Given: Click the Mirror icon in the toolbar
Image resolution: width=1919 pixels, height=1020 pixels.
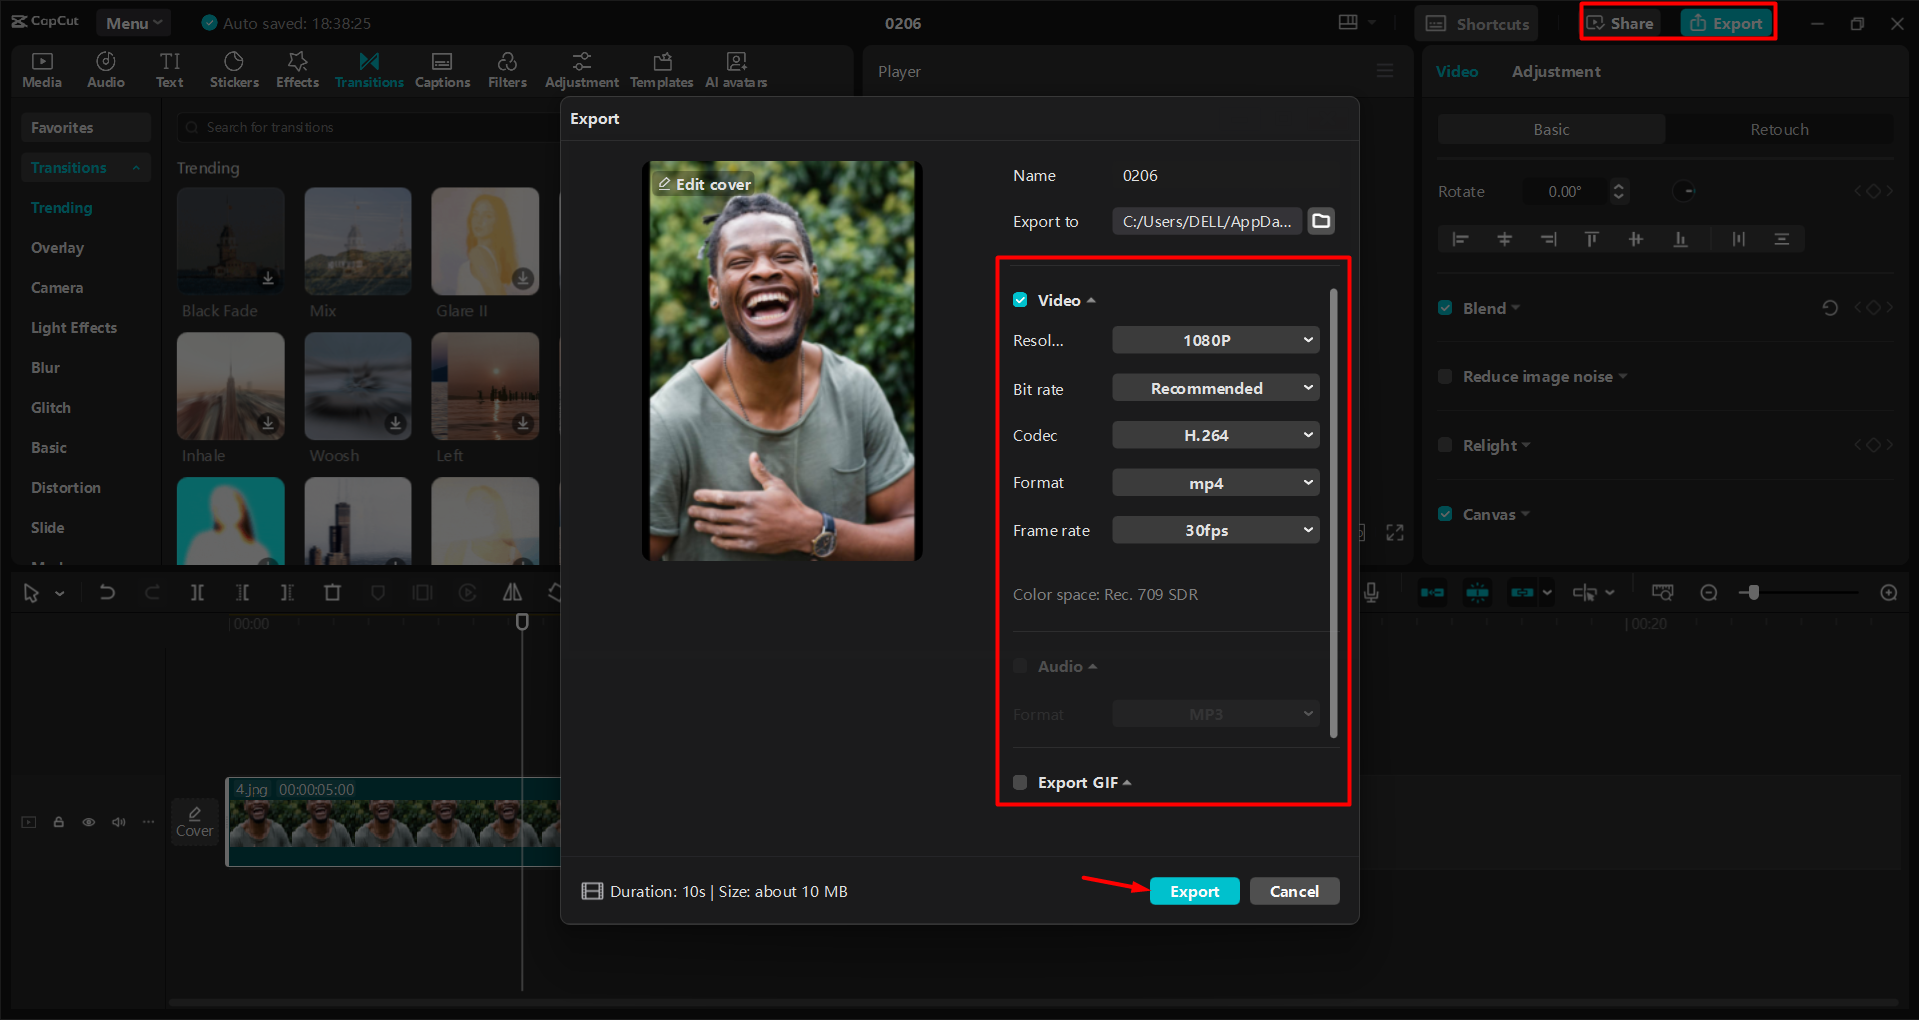Looking at the screenshot, I should [512, 592].
